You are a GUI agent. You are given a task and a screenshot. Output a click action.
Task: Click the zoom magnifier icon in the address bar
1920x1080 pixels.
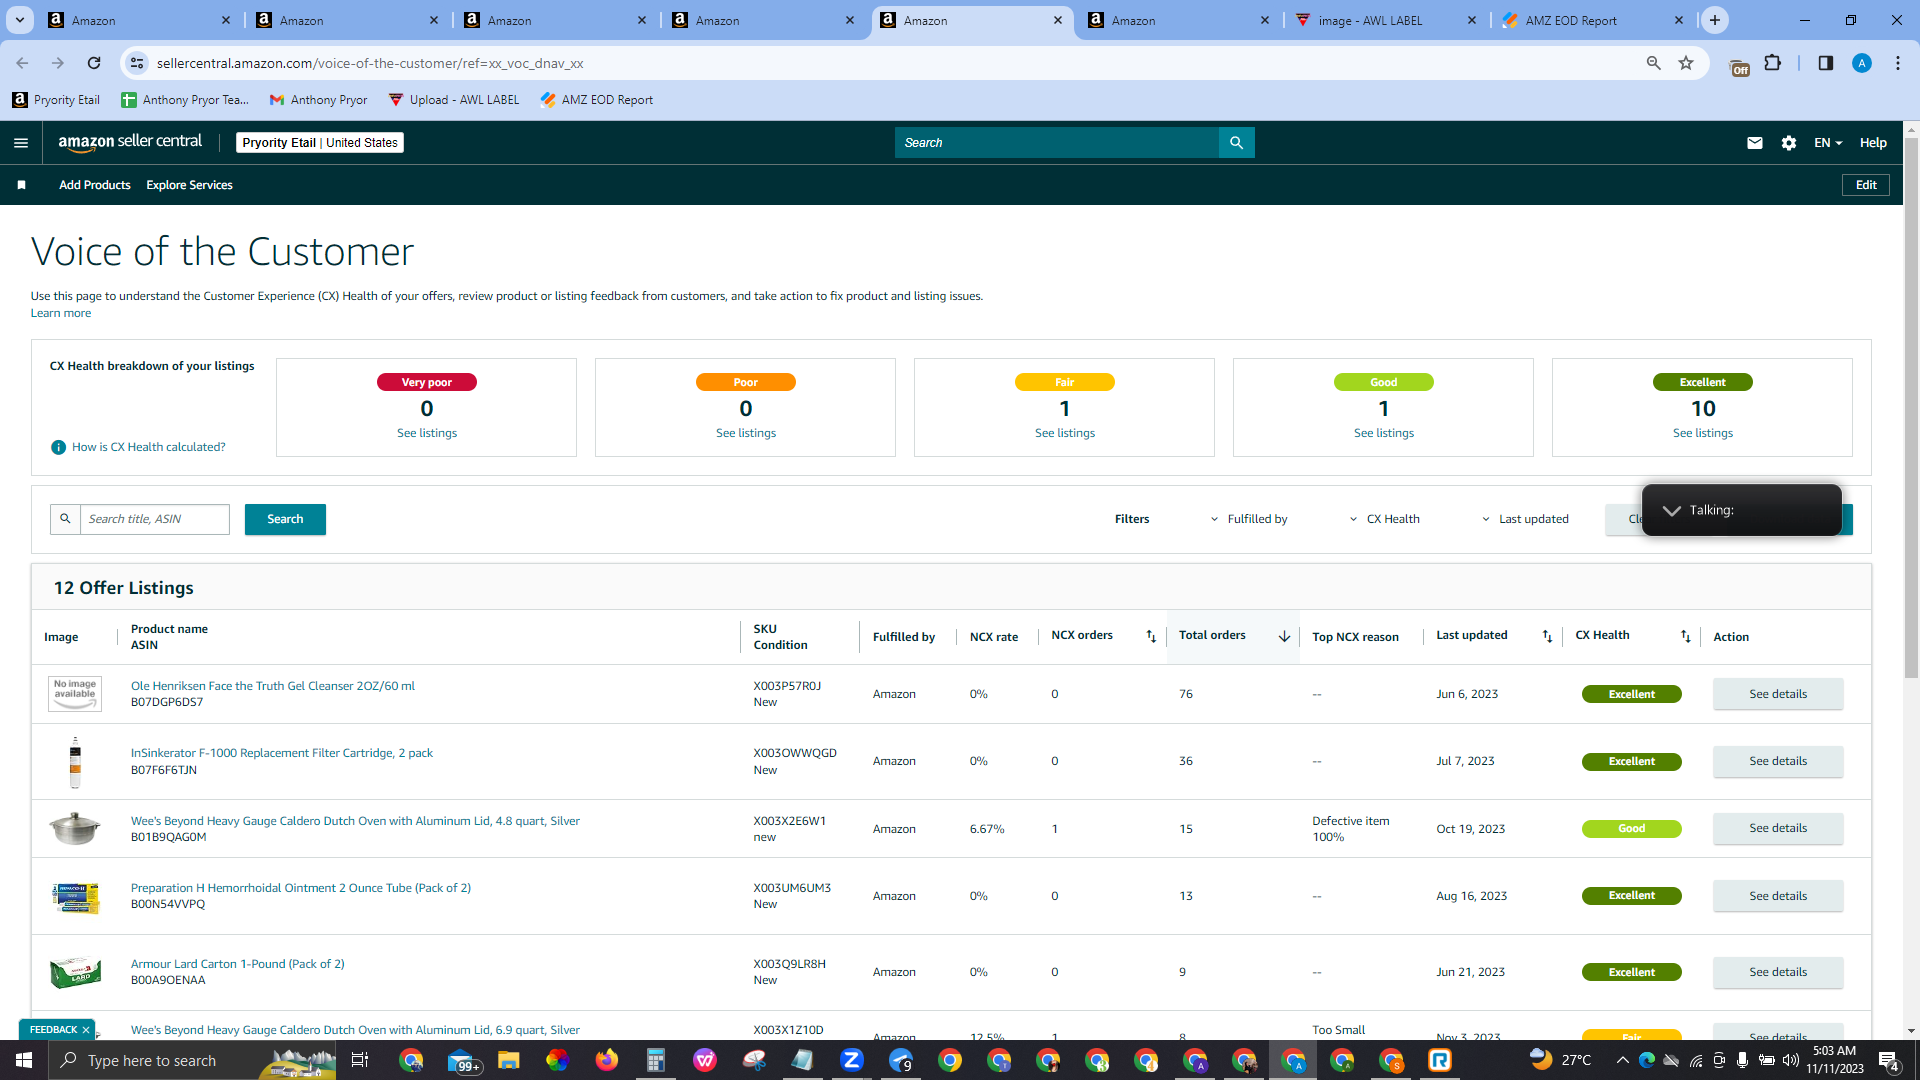pyautogui.click(x=1653, y=63)
